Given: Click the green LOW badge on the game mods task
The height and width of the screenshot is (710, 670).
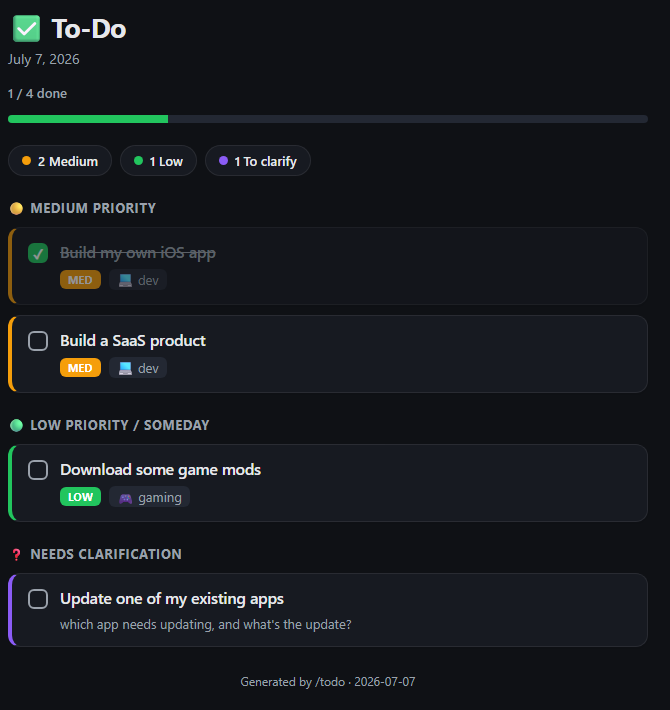Looking at the screenshot, I should pos(80,497).
